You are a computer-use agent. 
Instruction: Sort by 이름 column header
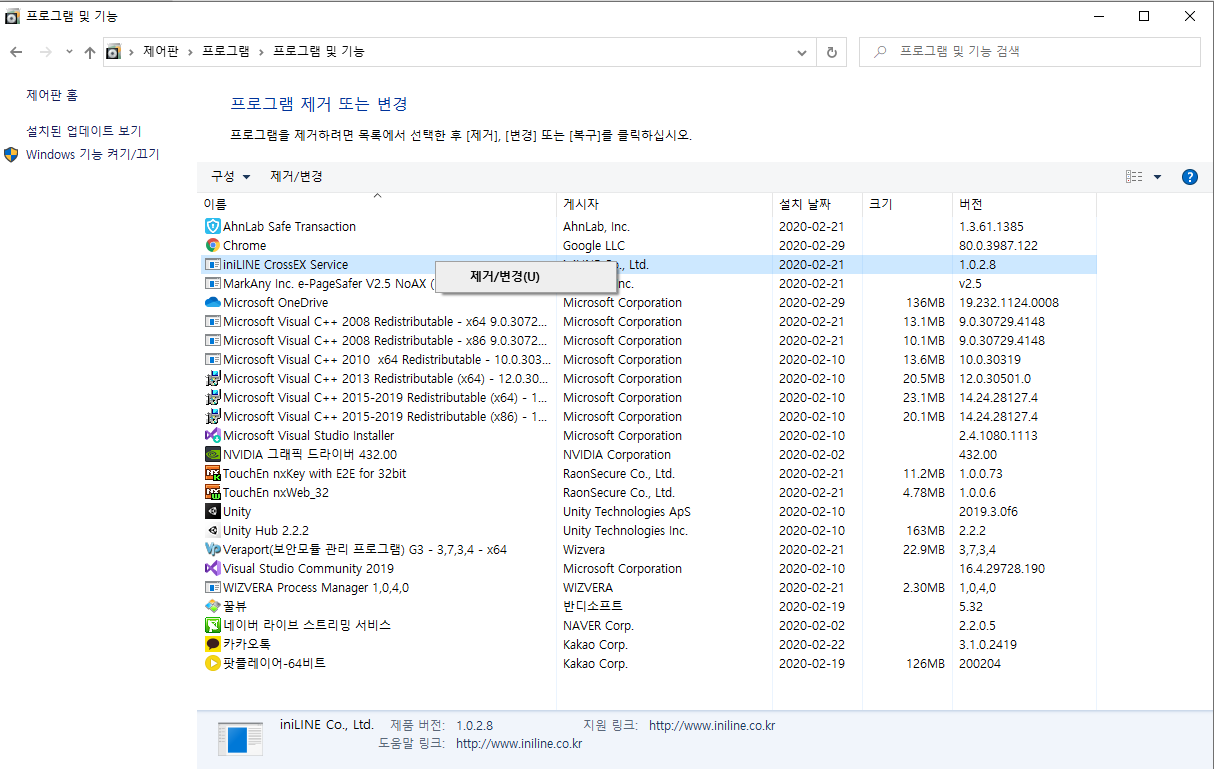tap(377, 204)
